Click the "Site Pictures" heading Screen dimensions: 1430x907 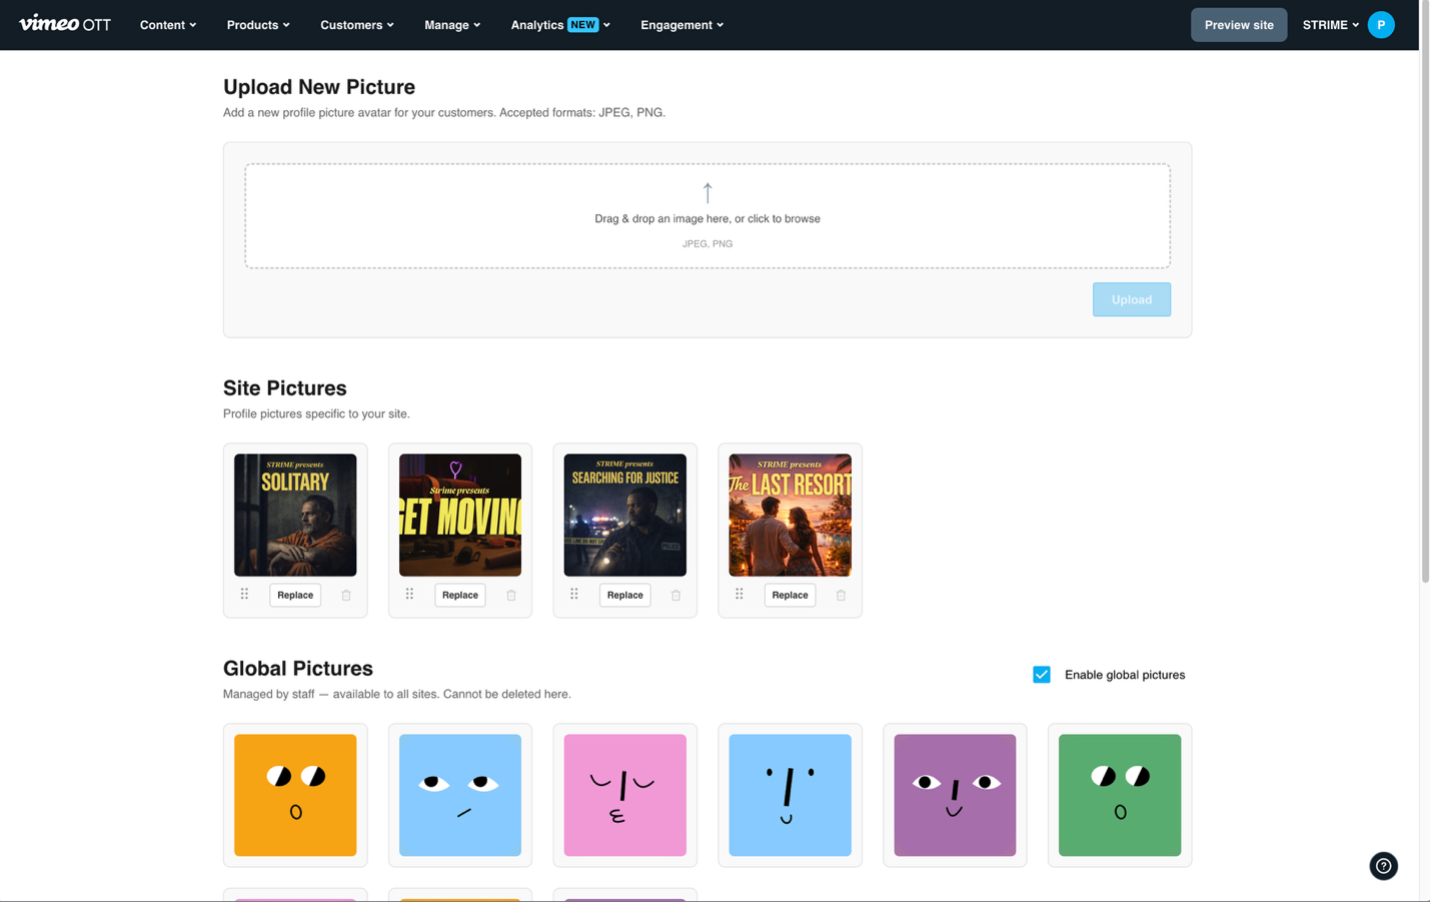285,388
